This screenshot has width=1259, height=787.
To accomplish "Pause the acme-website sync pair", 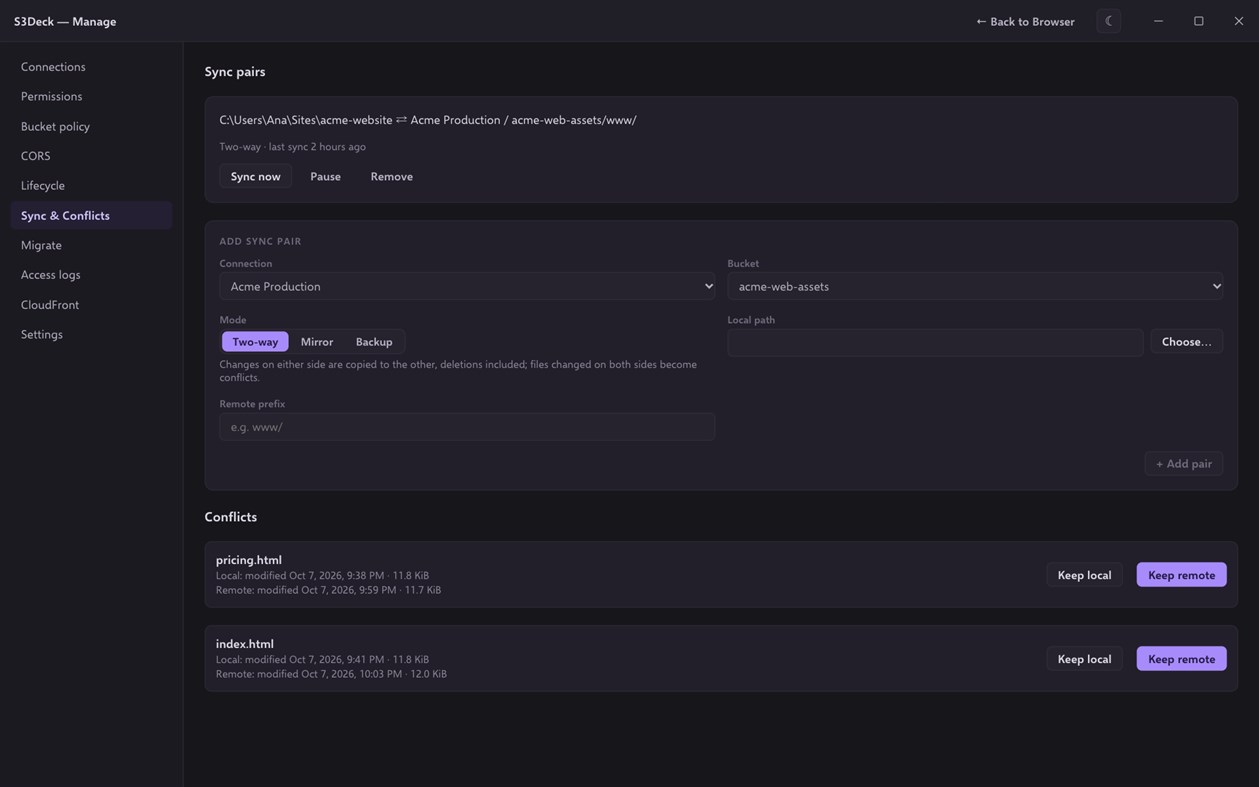I will (325, 176).
